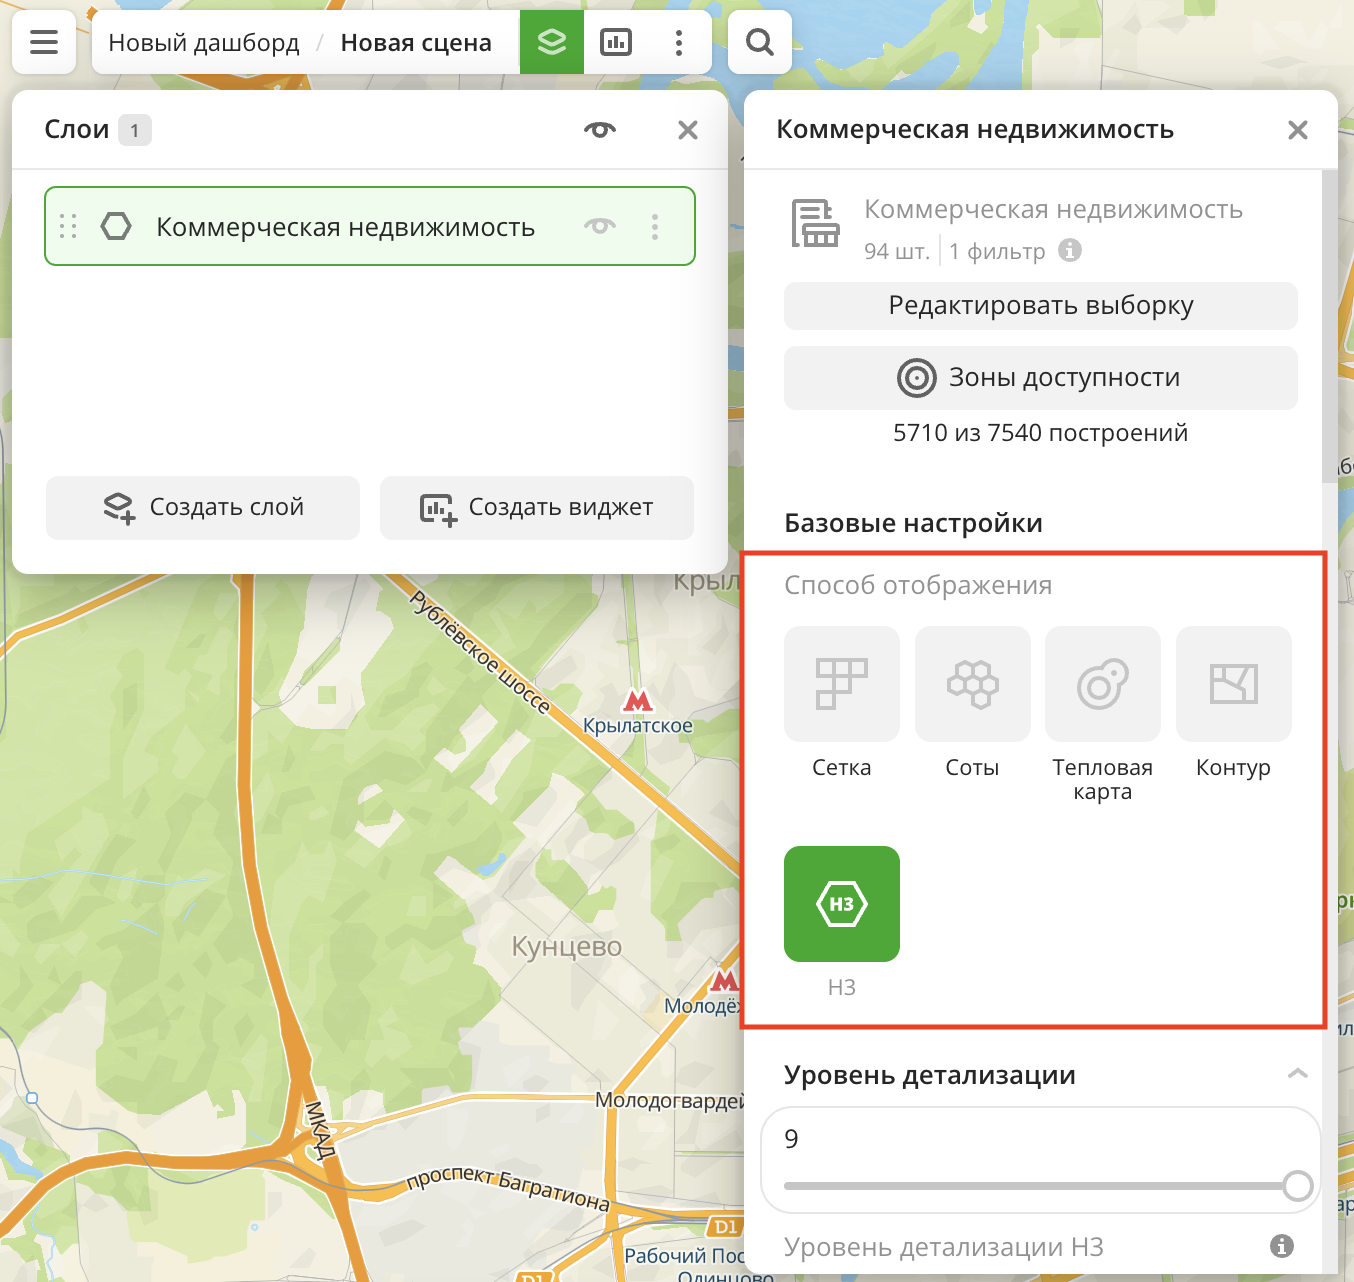Screen dimensions: 1354x1282
Task: Click the Новая сцена breadcrumb
Action: click(x=416, y=43)
